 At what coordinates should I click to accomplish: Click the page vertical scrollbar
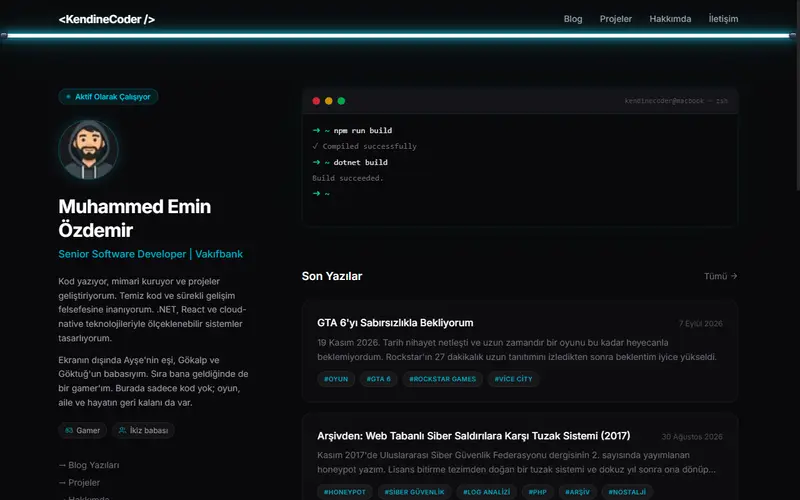(x=797, y=96)
